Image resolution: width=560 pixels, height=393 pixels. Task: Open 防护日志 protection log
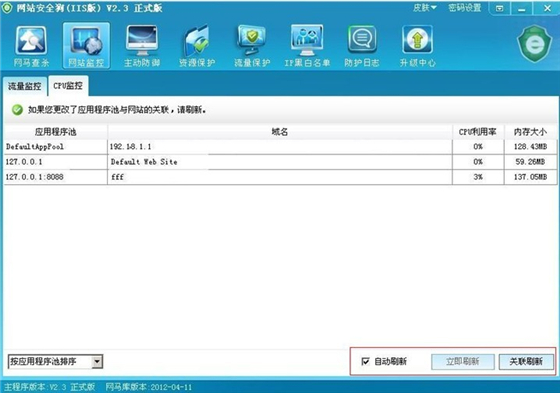click(362, 46)
